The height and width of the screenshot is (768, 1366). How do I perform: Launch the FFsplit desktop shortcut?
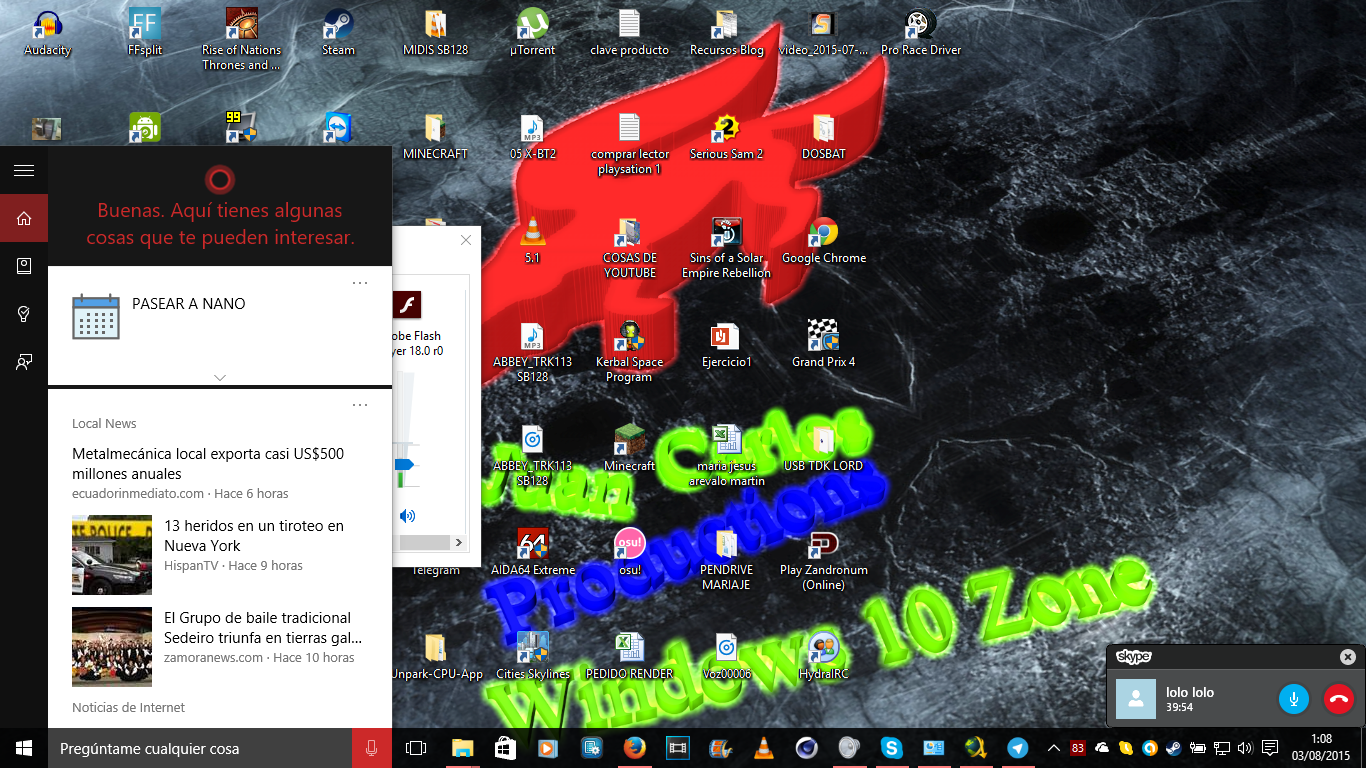tap(145, 32)
